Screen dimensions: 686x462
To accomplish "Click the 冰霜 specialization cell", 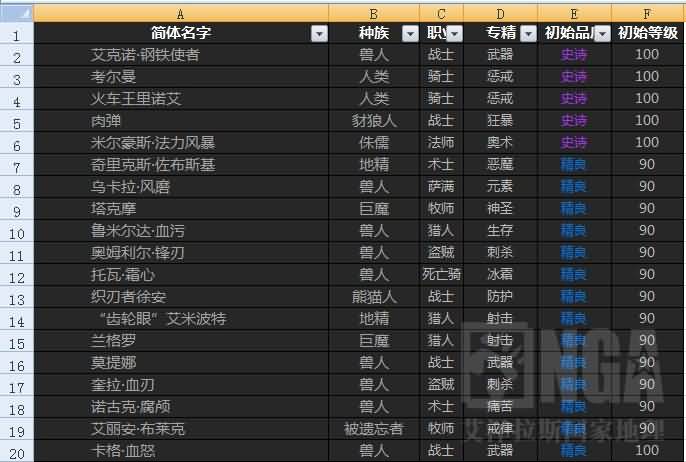I will (x=500, y=275).
